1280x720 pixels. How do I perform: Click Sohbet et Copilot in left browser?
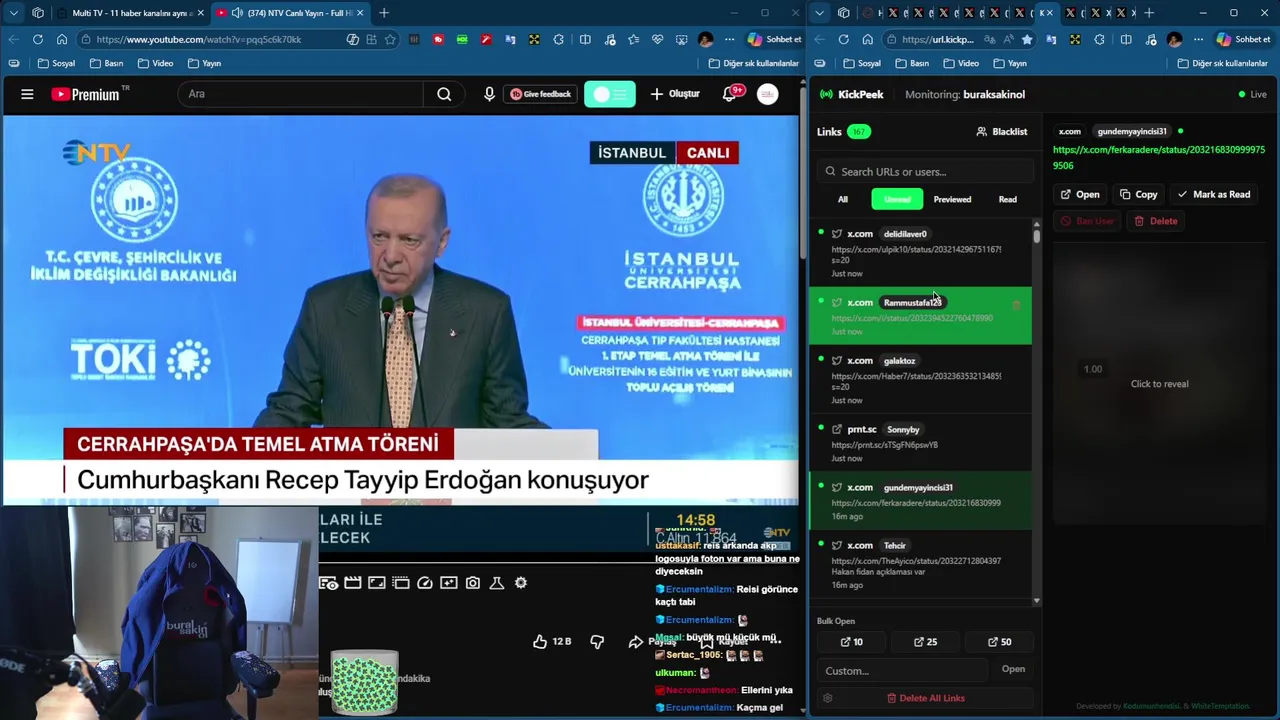coord(774,39)
